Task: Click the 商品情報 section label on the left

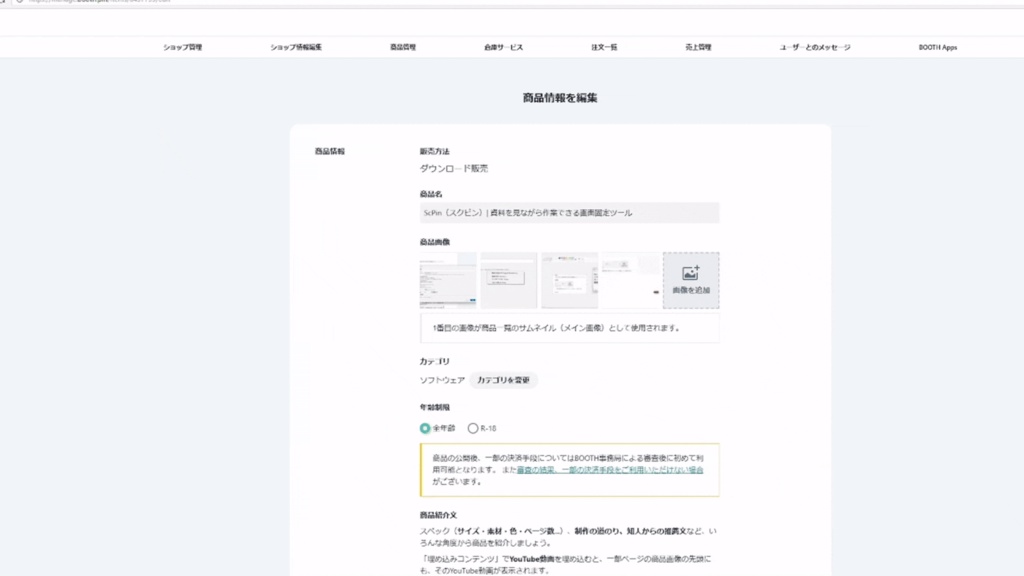Action: pos(330,151)
